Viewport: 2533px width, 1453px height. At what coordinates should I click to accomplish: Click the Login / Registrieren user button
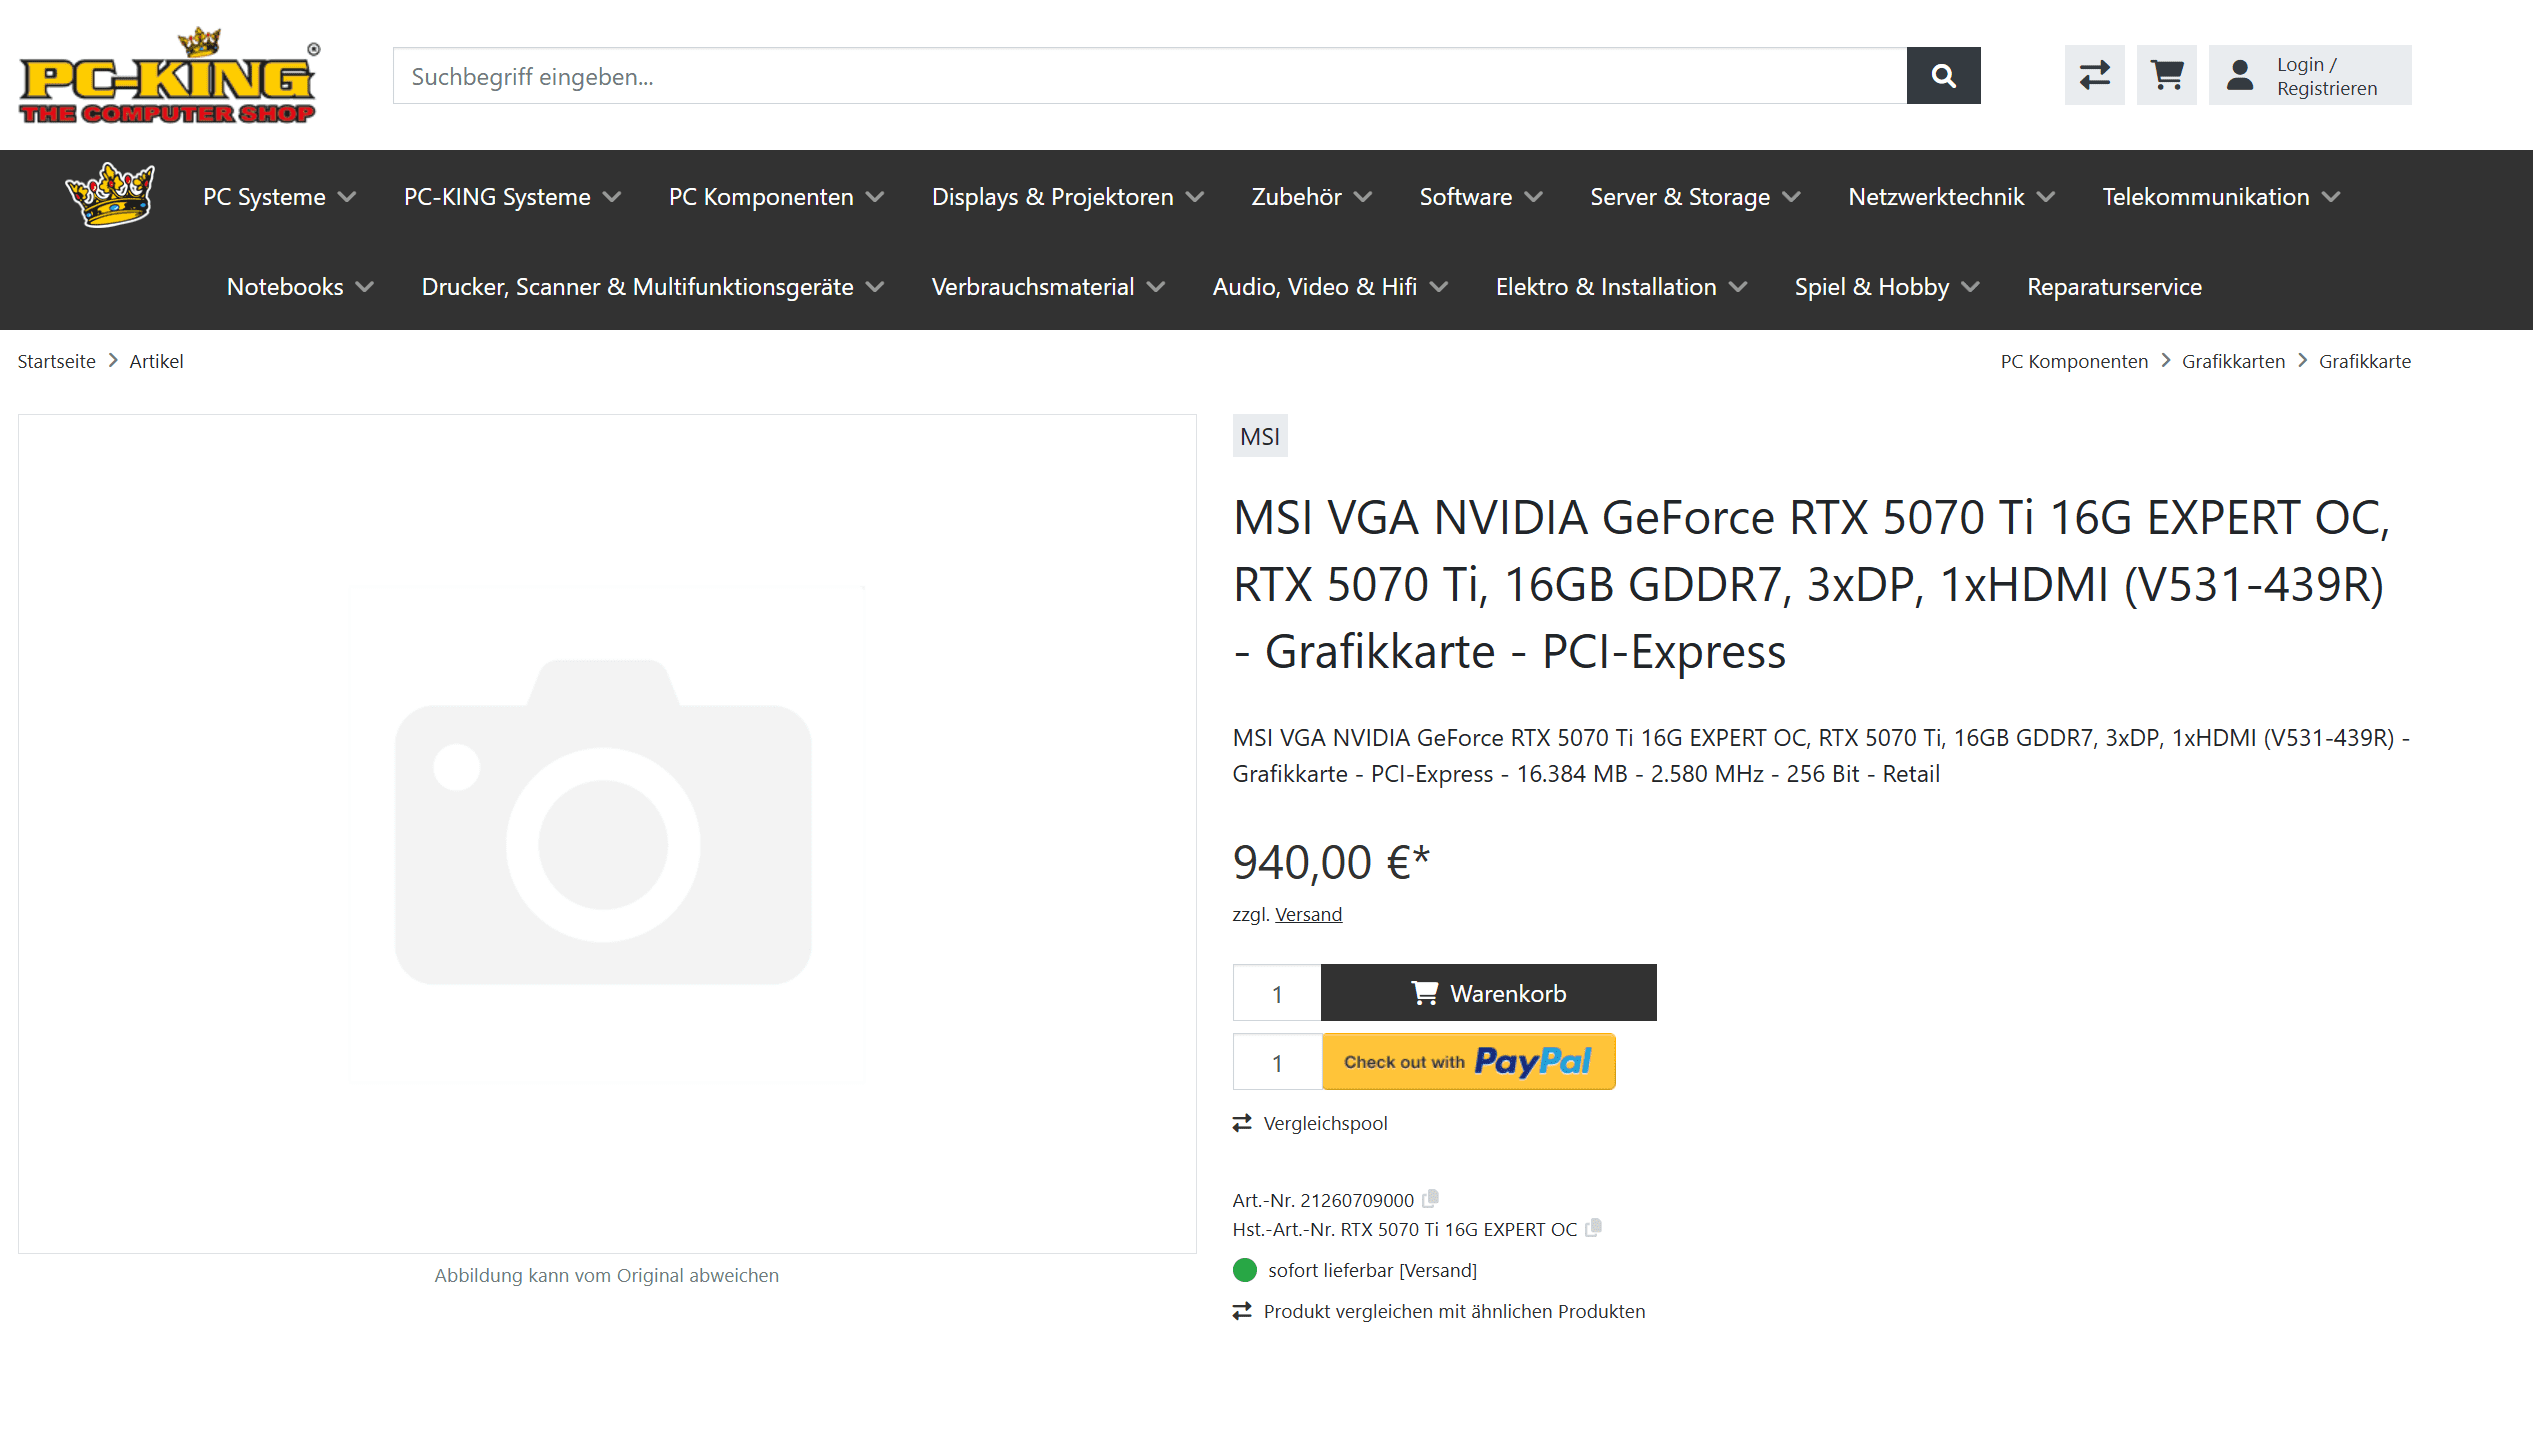[2309, 76]
